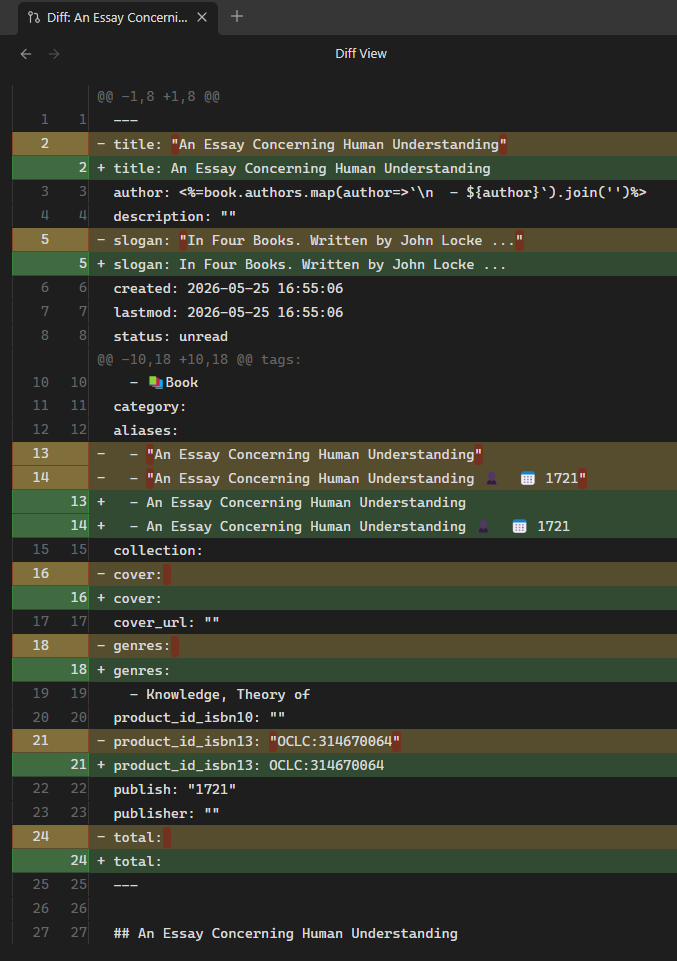This screenshot has height=961, width=677.
Task: Click the cover_url: "" line
Action: (x=166, y=622)
